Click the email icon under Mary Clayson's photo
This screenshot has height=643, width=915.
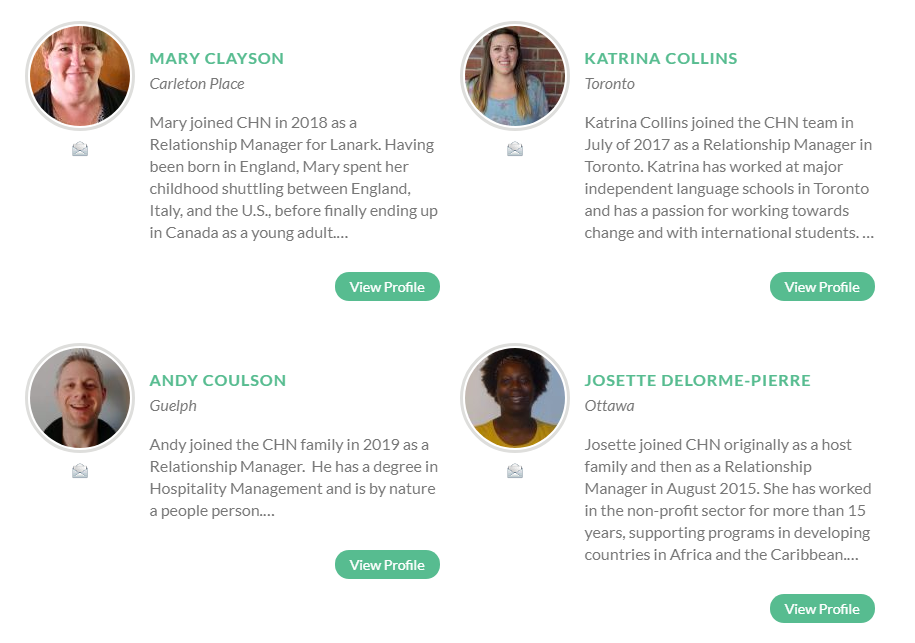80,149
